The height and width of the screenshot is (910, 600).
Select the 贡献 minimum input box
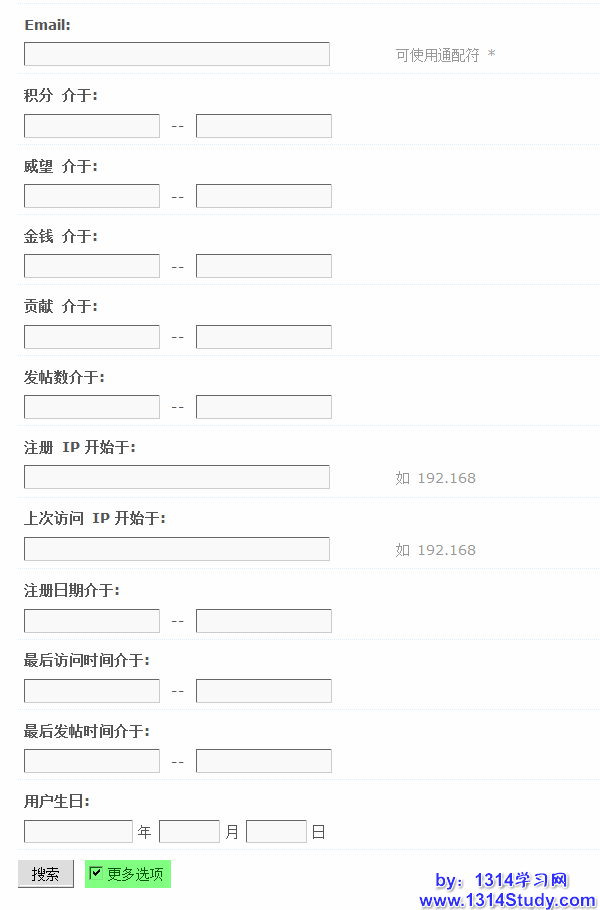[x=92, y=337]
